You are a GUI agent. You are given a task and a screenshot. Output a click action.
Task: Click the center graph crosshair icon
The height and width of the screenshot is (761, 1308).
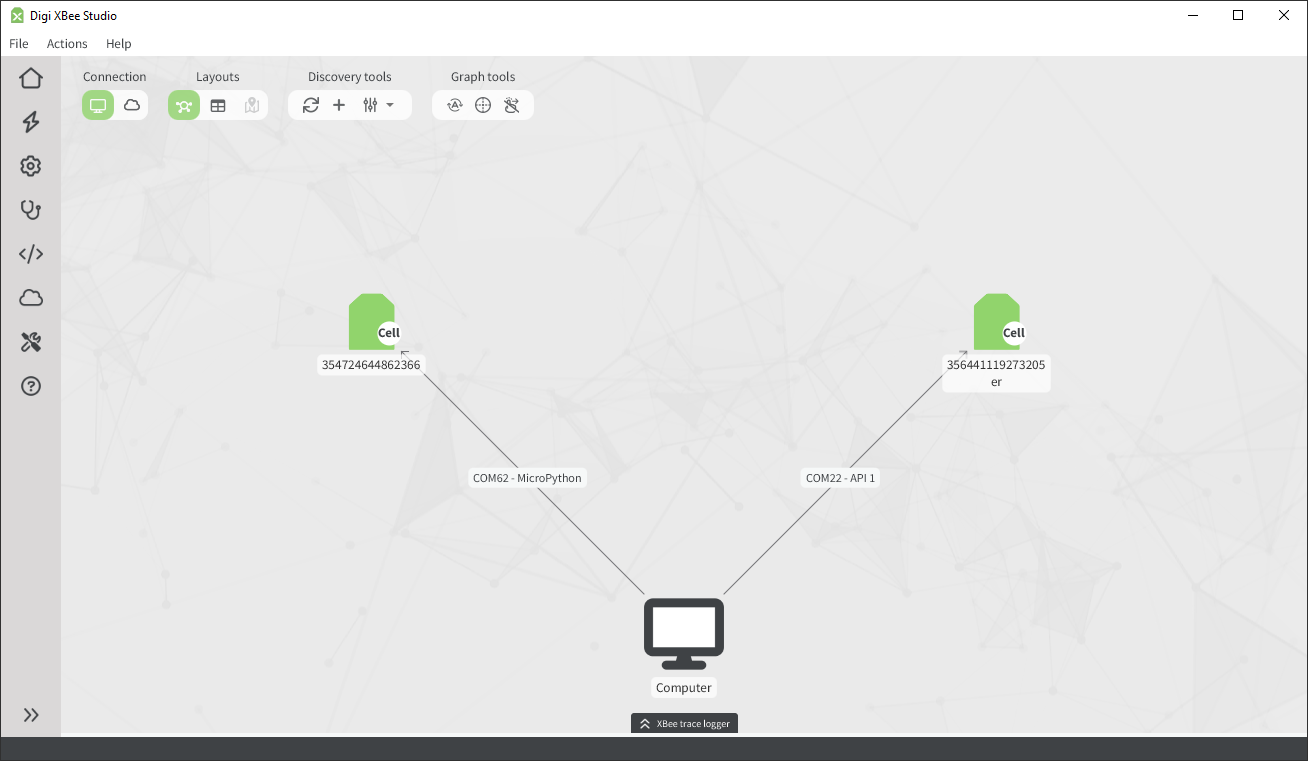483,105
